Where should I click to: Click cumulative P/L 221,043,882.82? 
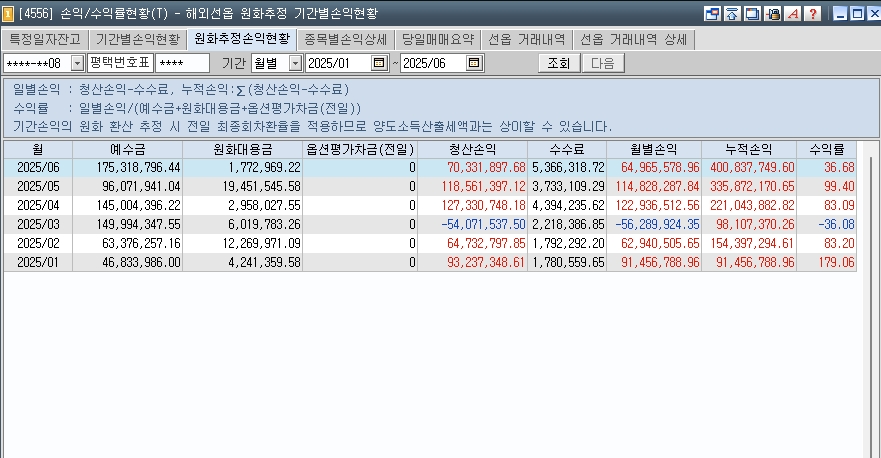[752, 206]
